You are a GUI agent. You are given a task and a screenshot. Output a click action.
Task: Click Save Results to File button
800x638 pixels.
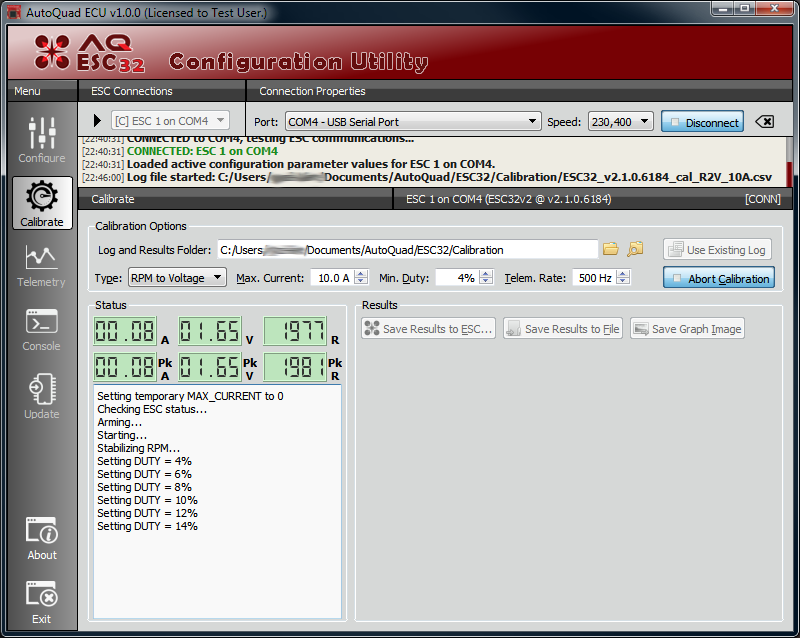[x=563, y=329]
